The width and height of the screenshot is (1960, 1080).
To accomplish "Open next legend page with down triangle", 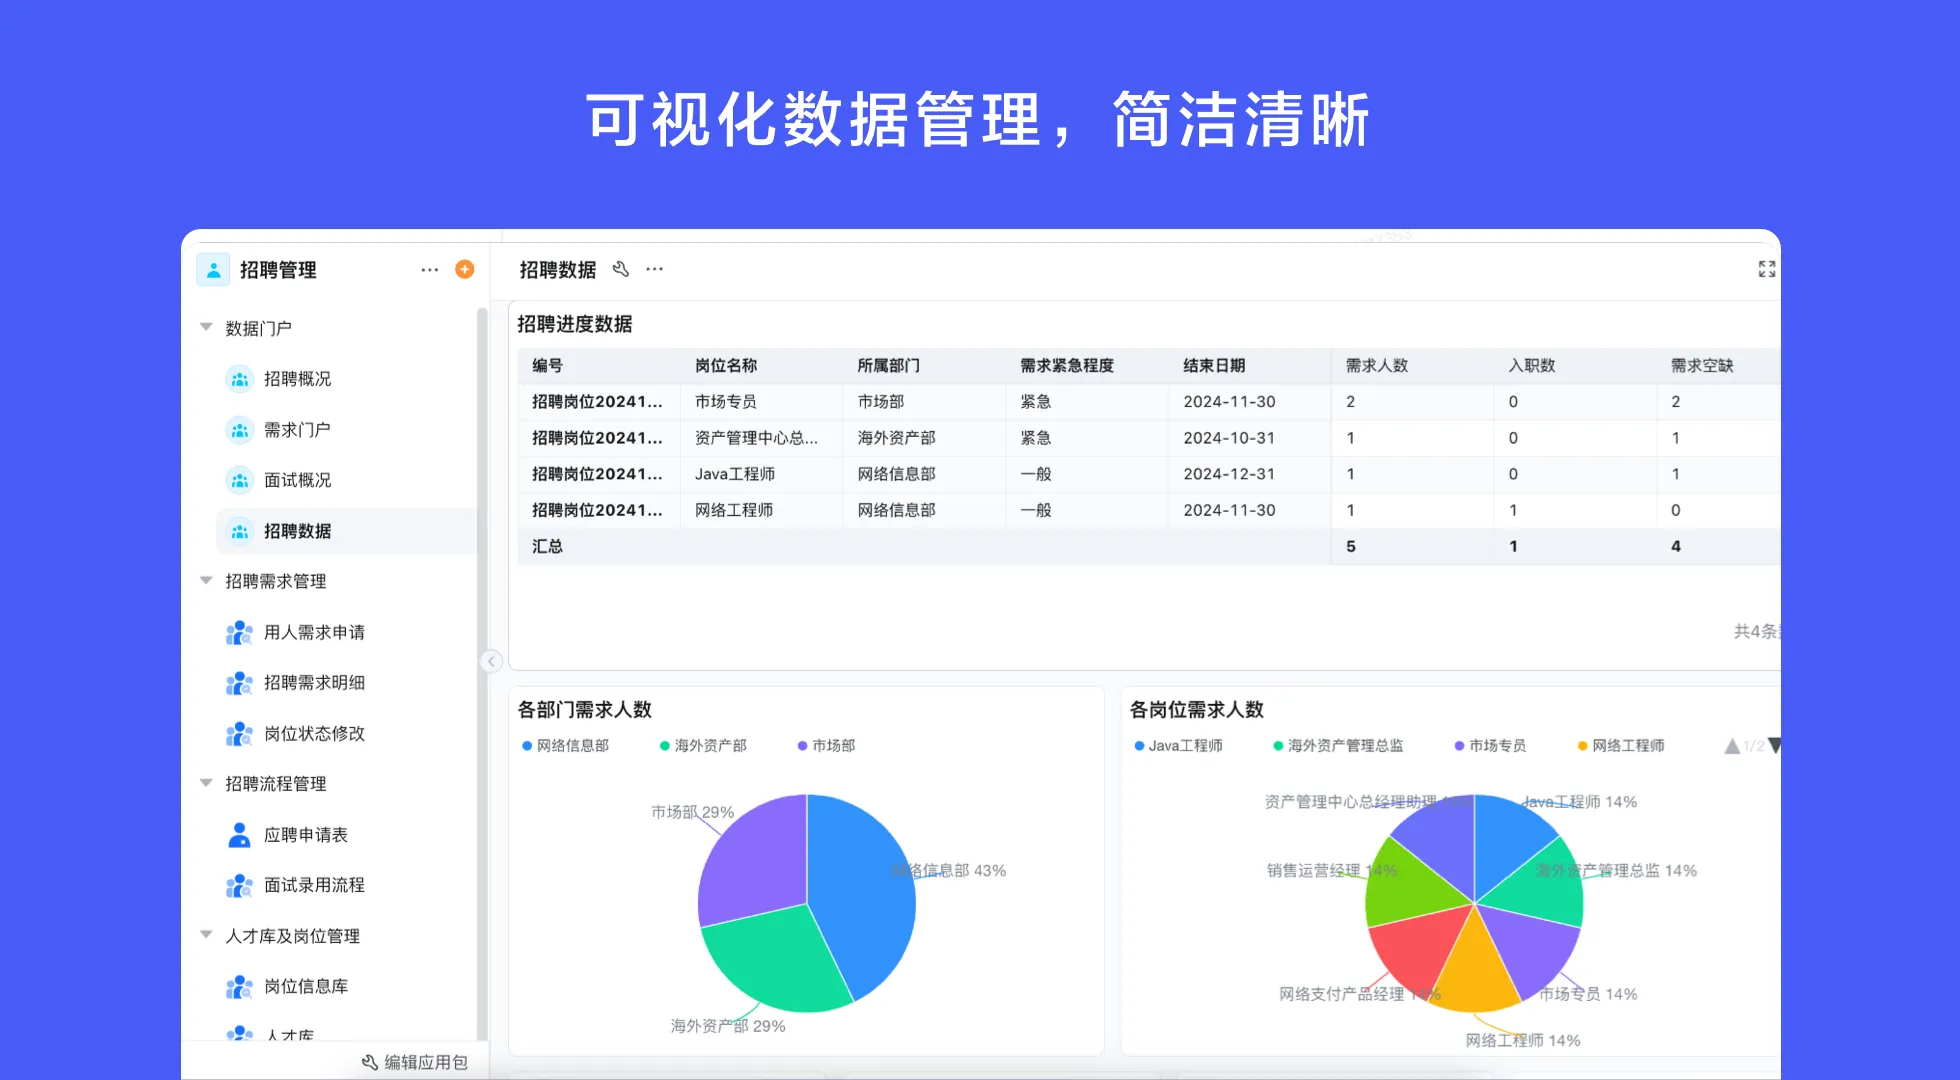I will (1774, 745).
